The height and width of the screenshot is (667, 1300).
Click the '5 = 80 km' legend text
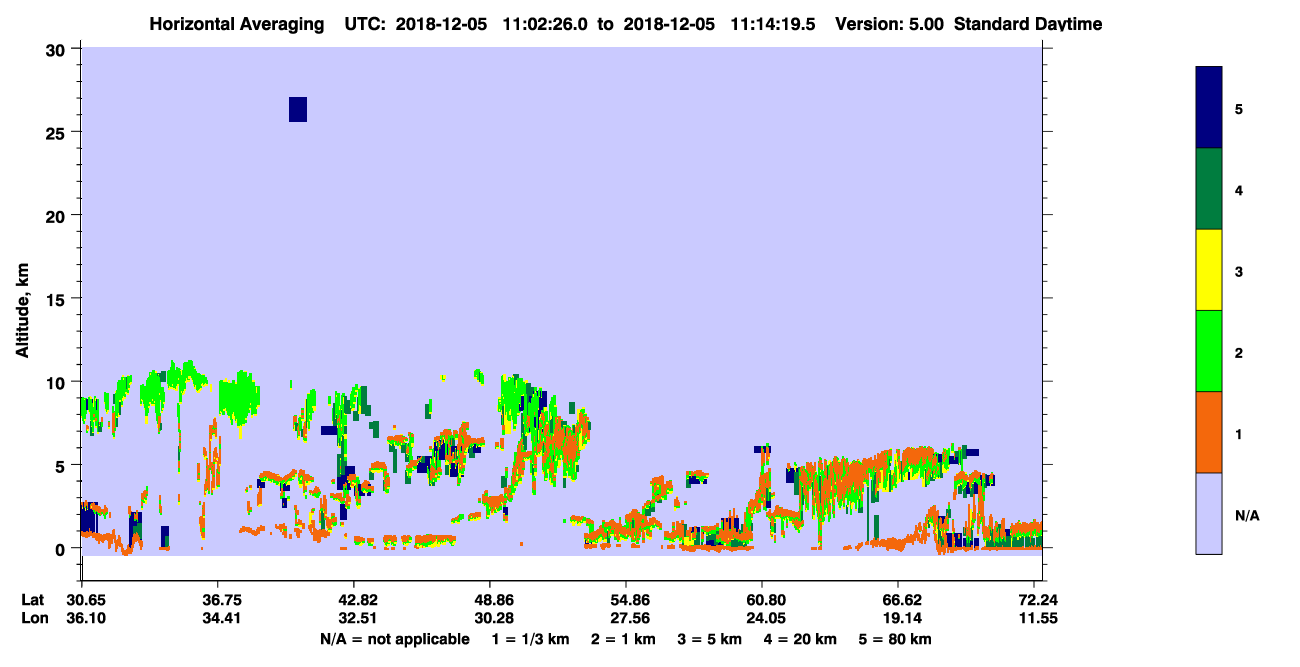pyautogui.click(x=896, y=639)
